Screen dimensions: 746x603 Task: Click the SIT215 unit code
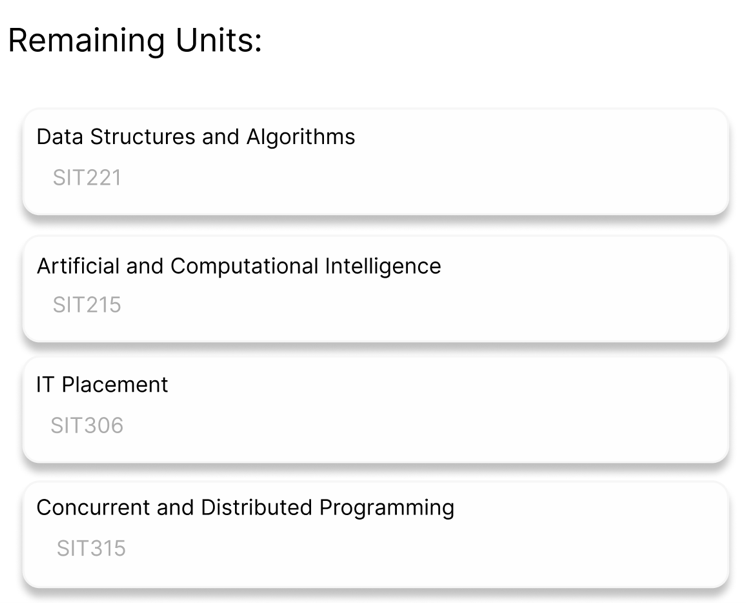pyautogui.click(x=86, y=305)
